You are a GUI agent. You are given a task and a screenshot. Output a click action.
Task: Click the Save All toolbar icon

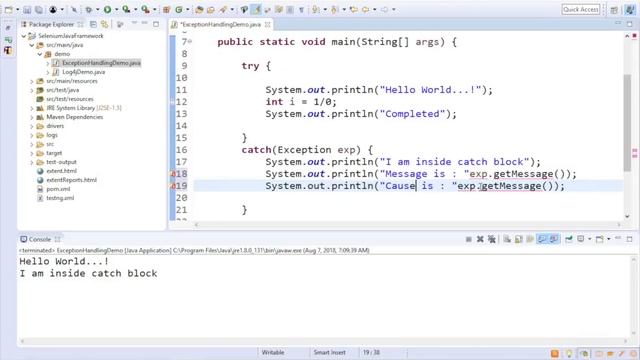click(38, 9)
